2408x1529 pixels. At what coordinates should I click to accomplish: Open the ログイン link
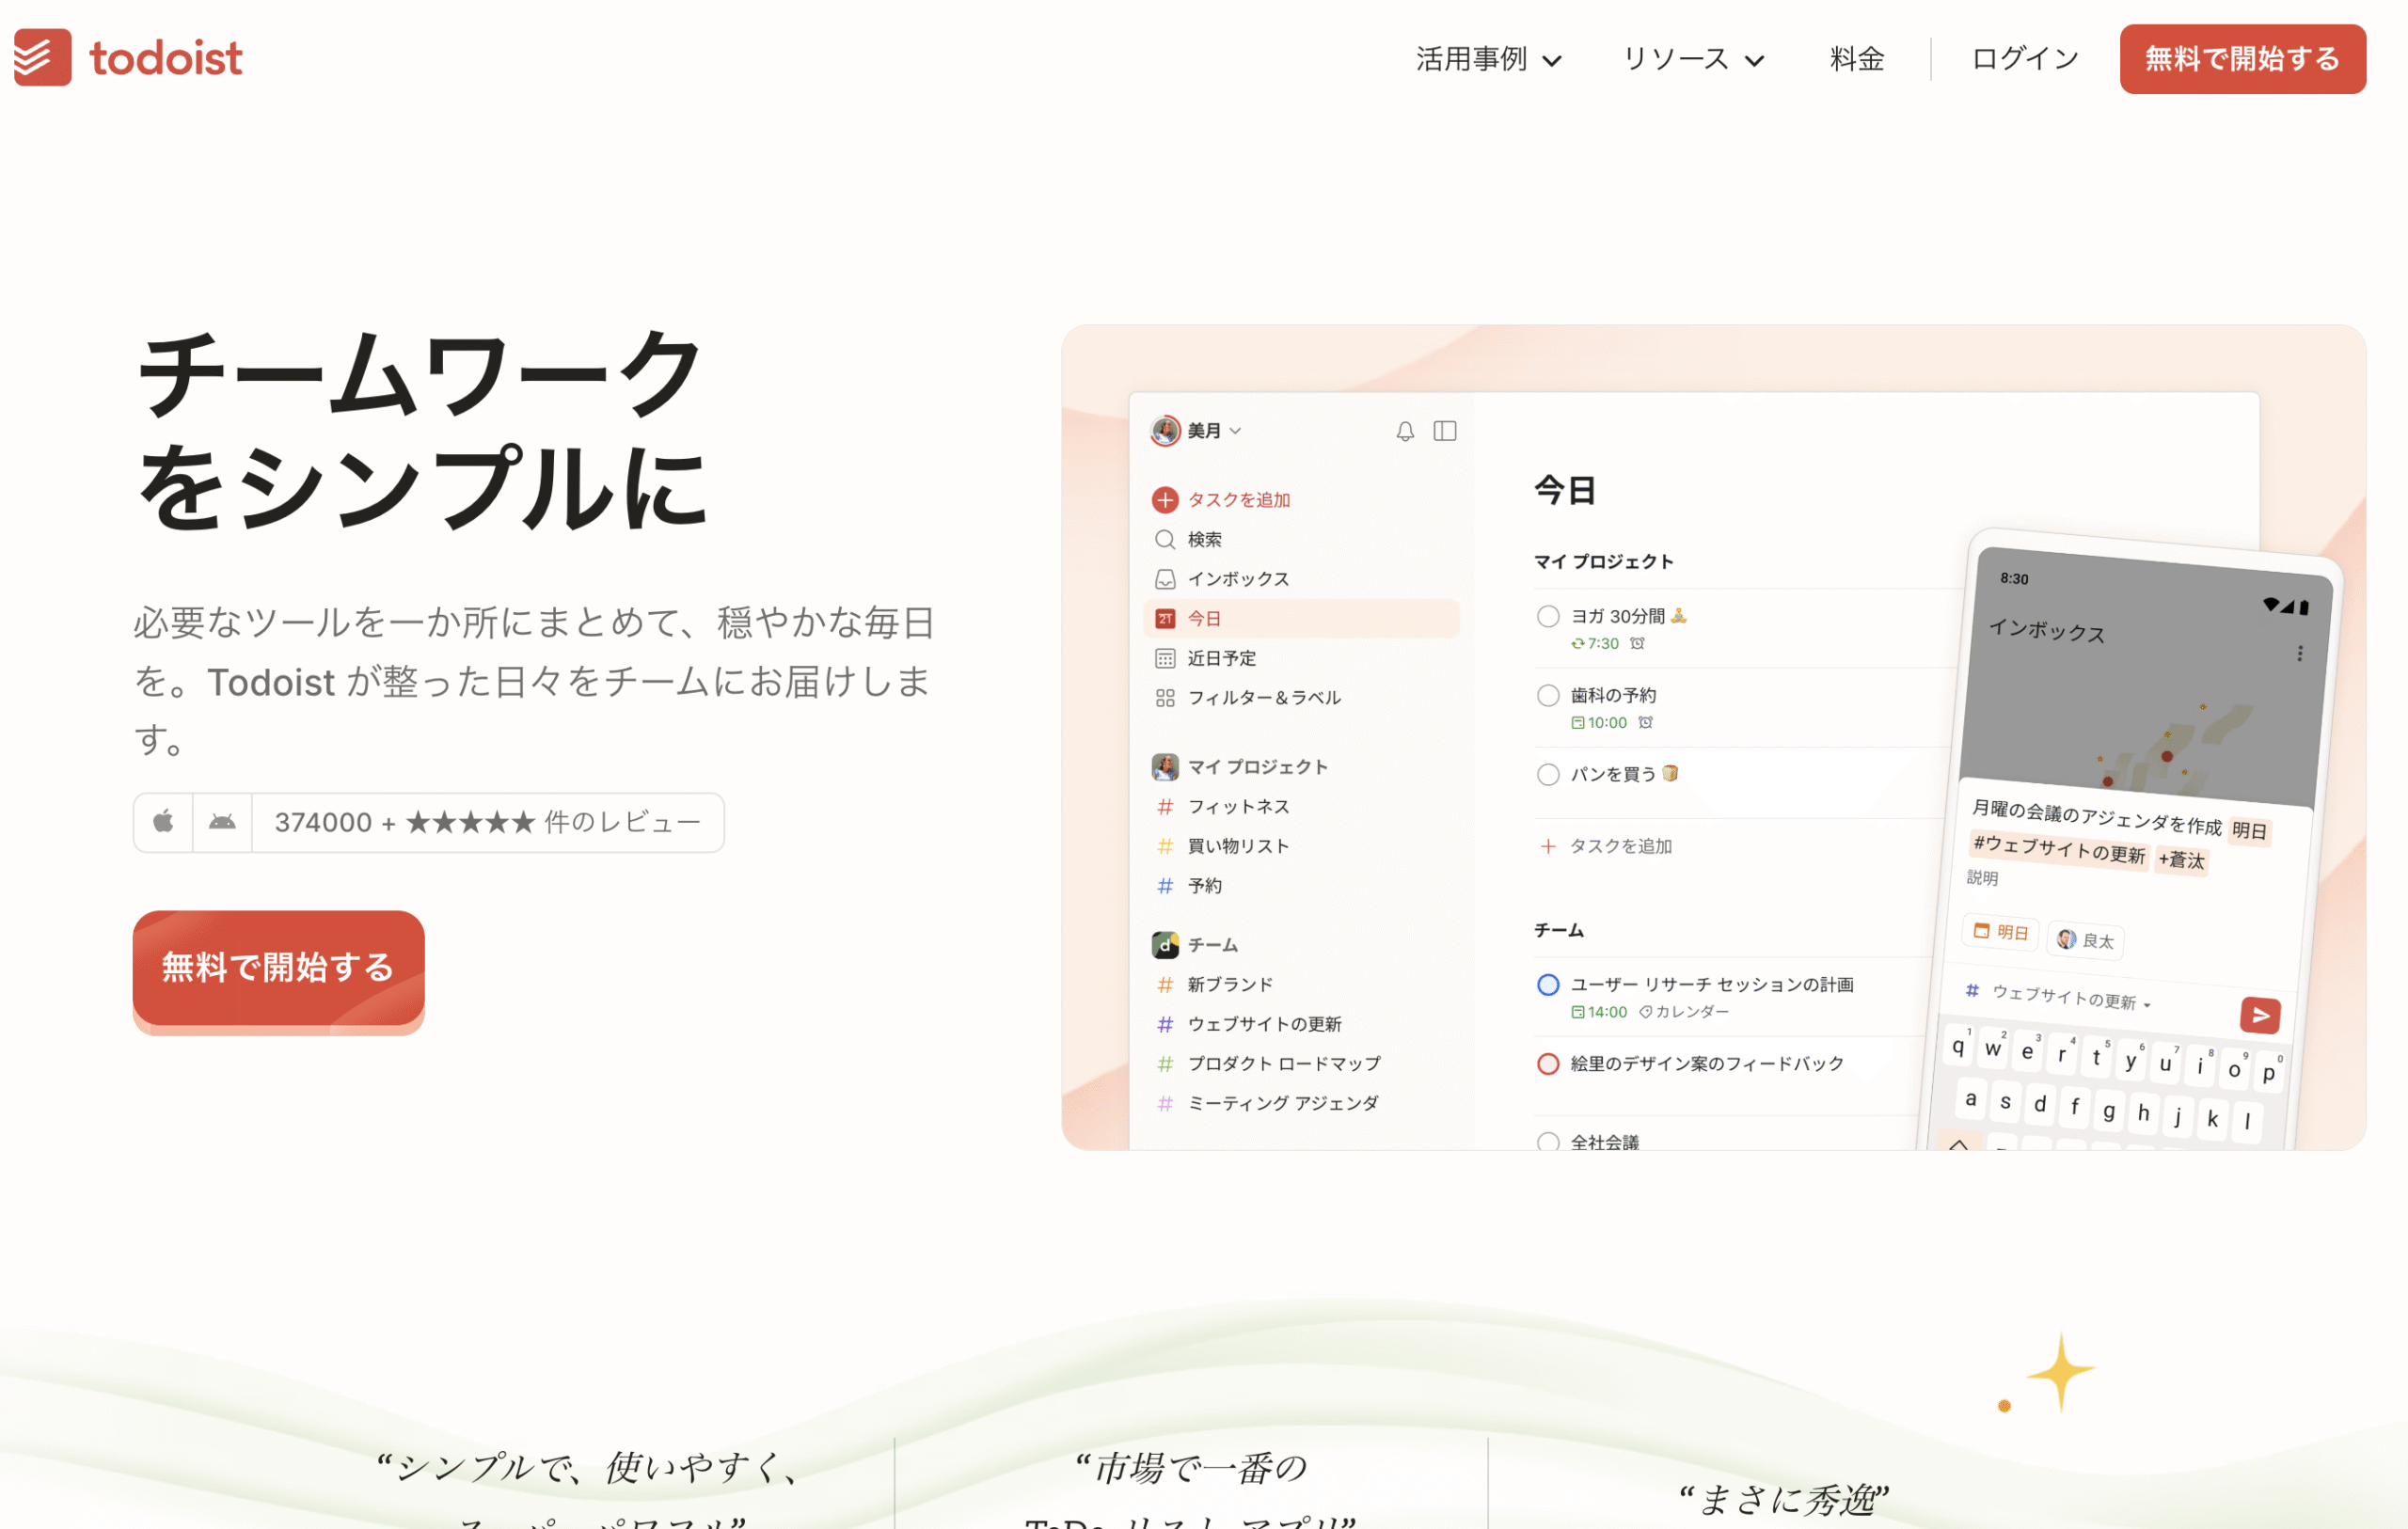(2024, 59)
